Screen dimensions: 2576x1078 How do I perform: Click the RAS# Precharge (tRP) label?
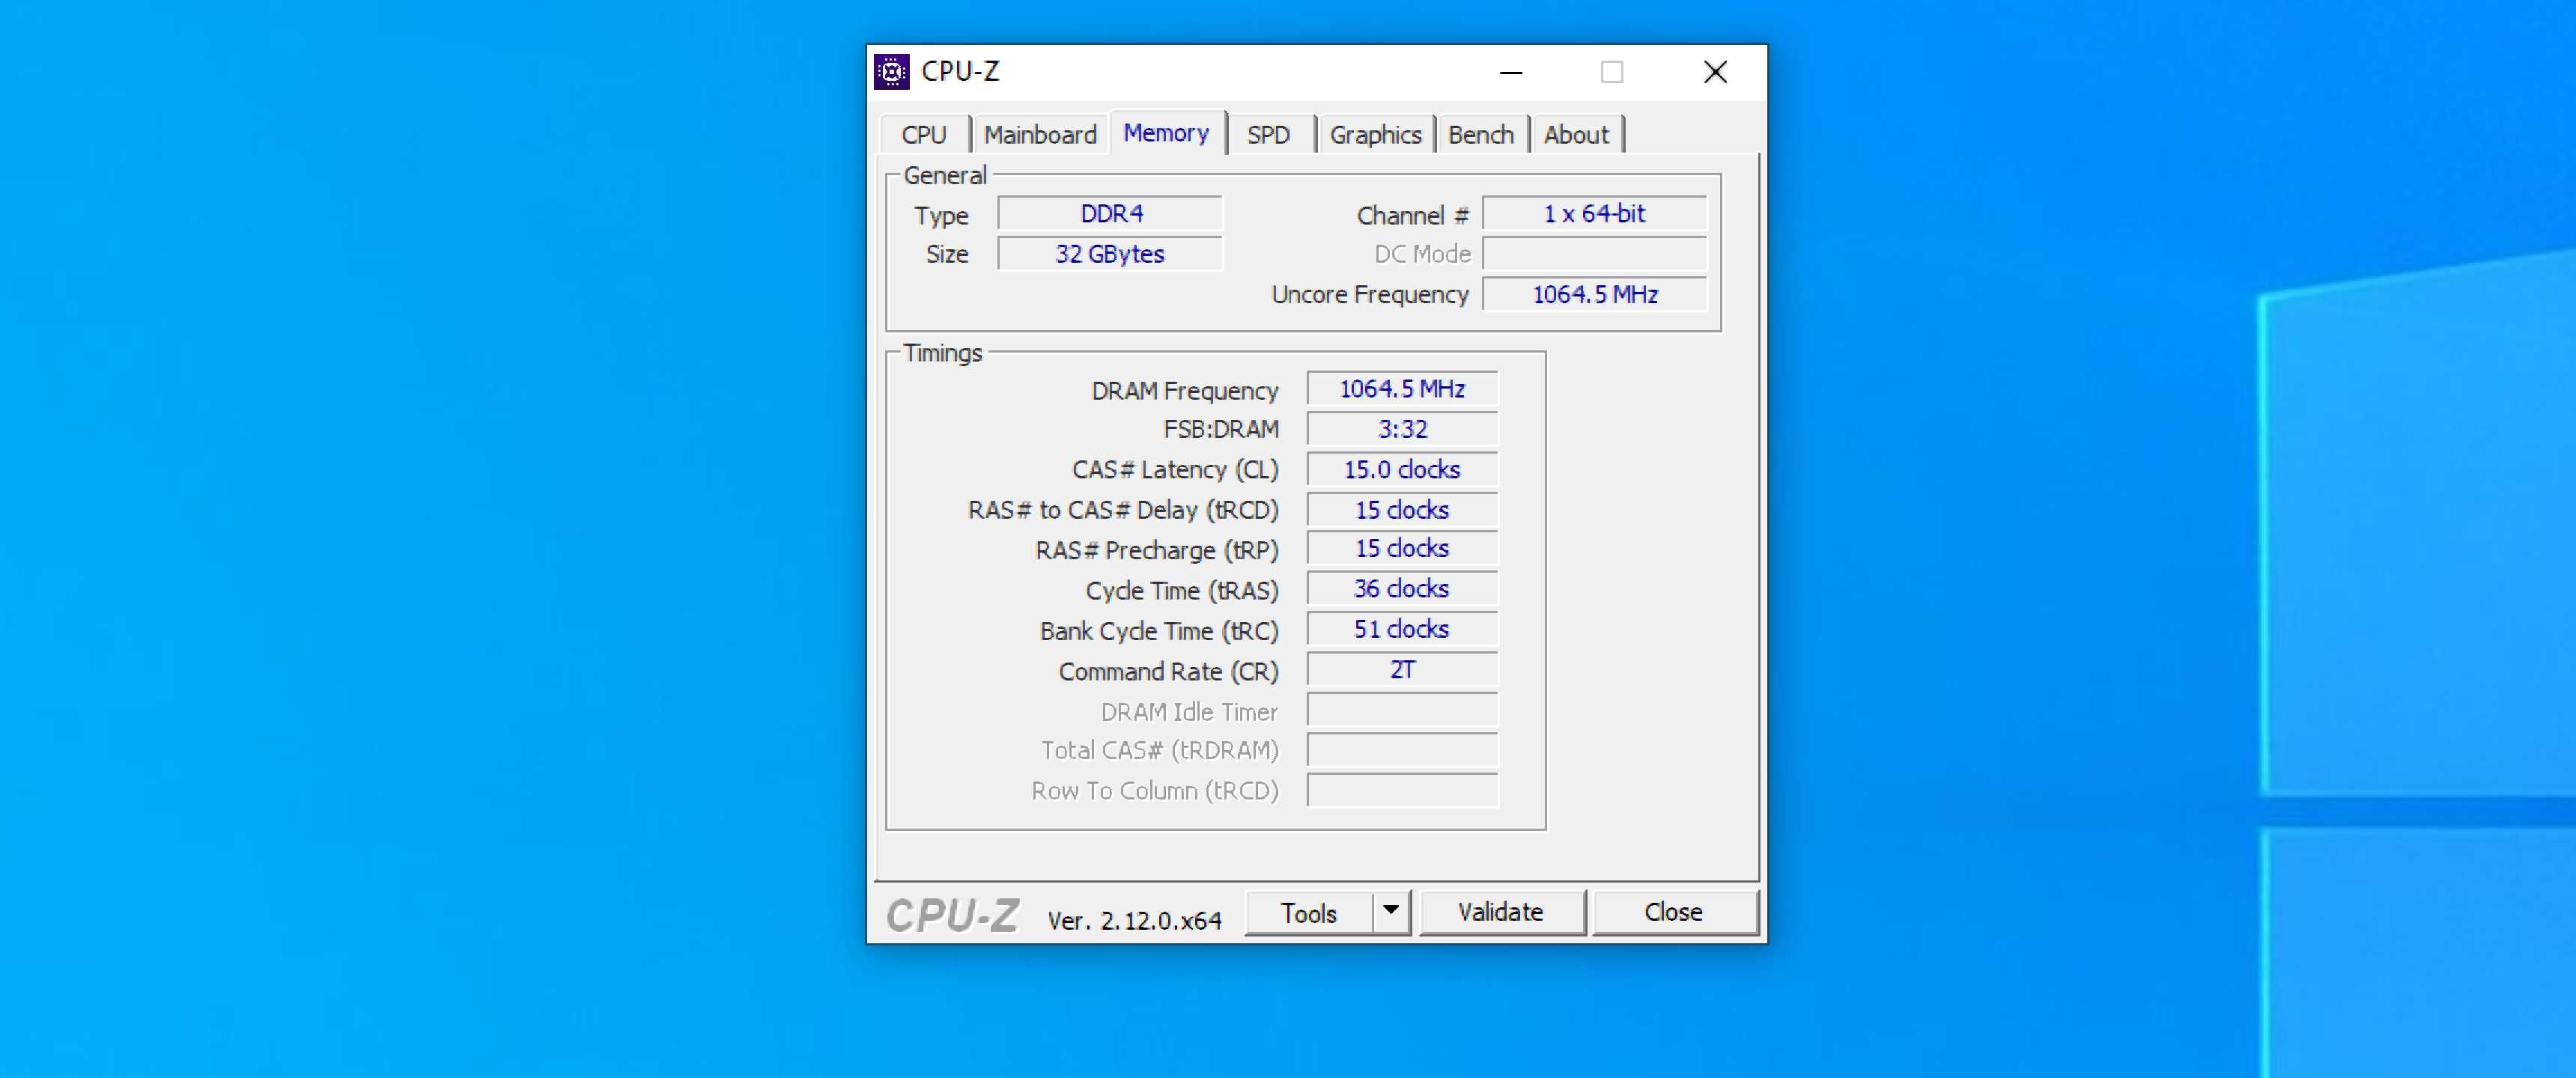1157,551
